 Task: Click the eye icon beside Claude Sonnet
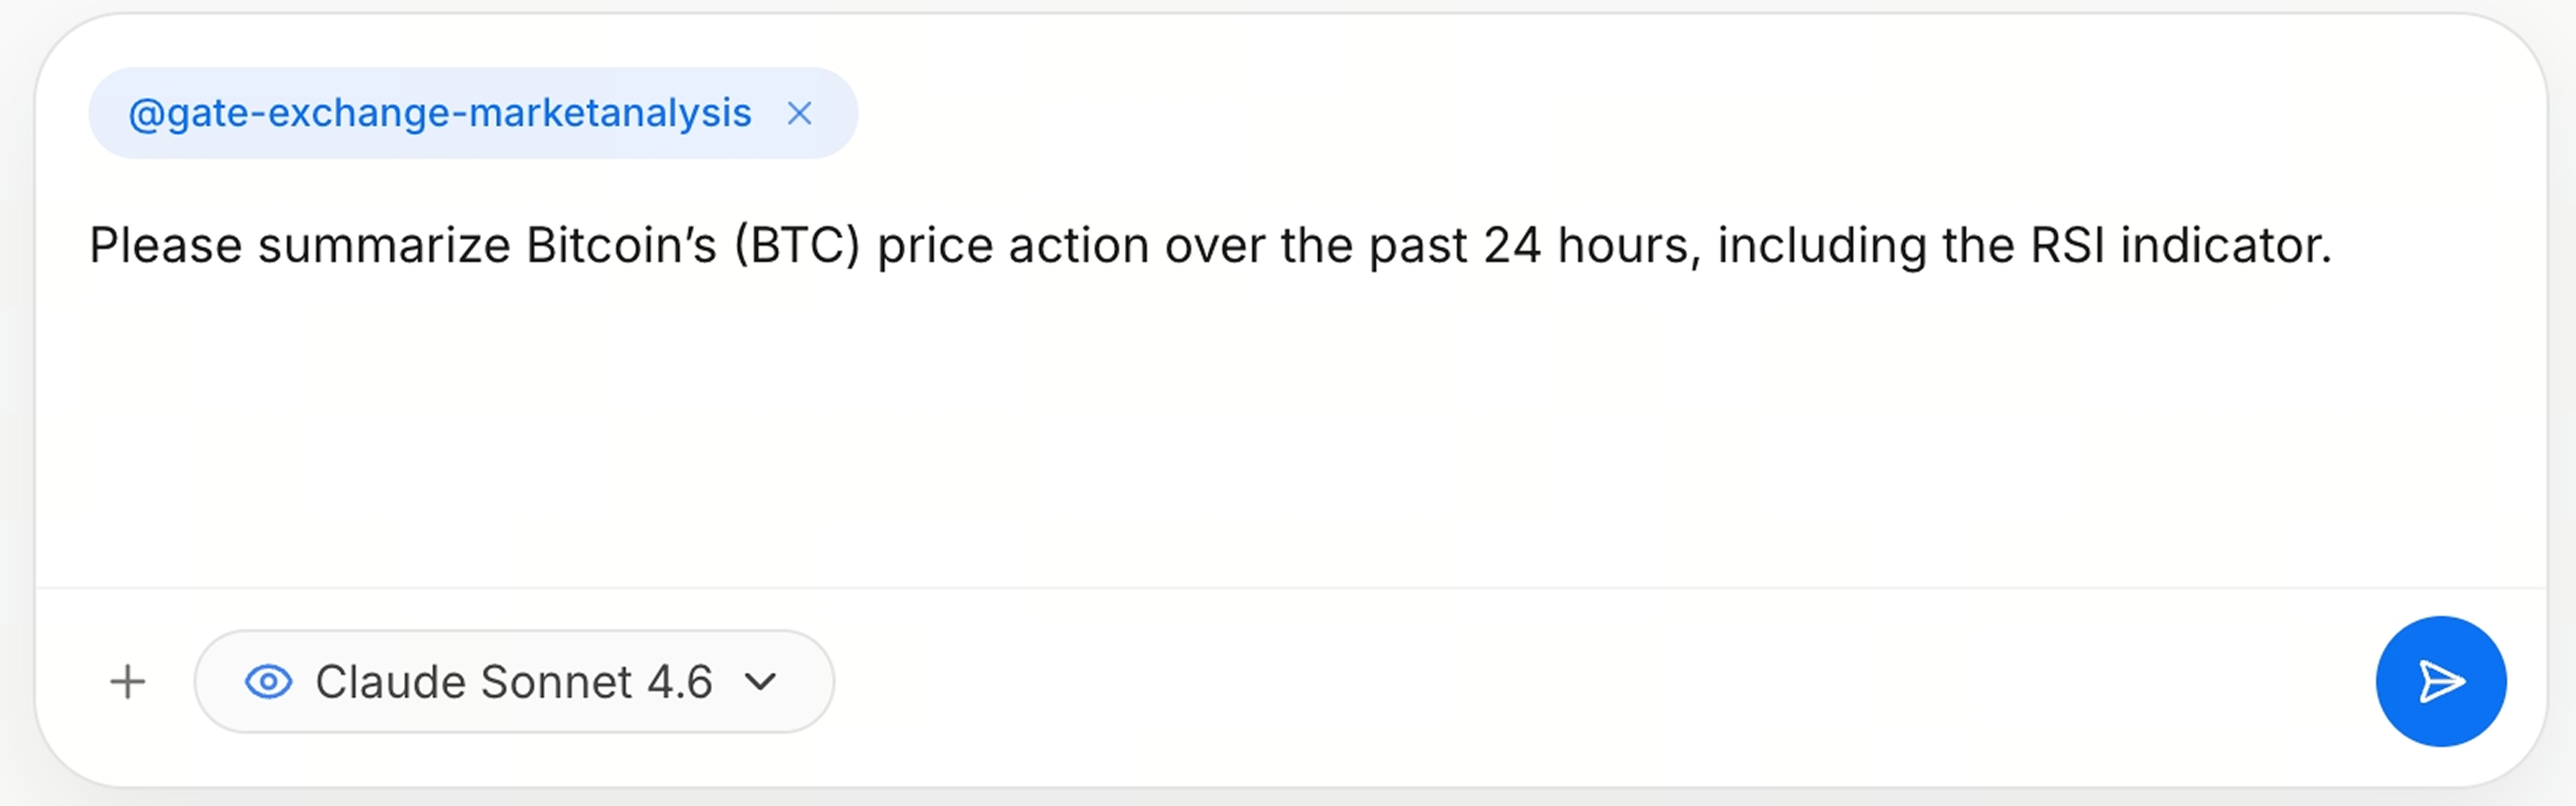click(x=268, y=682)
